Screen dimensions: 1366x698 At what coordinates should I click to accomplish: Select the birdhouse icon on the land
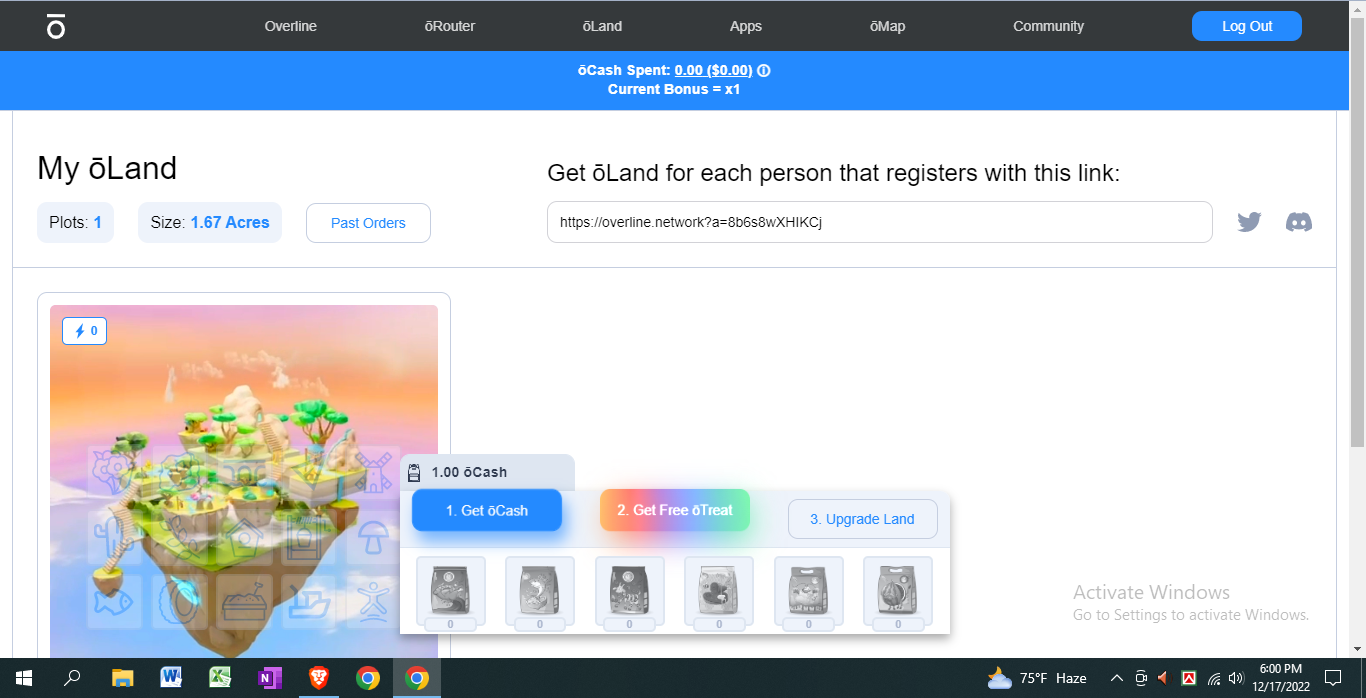(243, 537)
